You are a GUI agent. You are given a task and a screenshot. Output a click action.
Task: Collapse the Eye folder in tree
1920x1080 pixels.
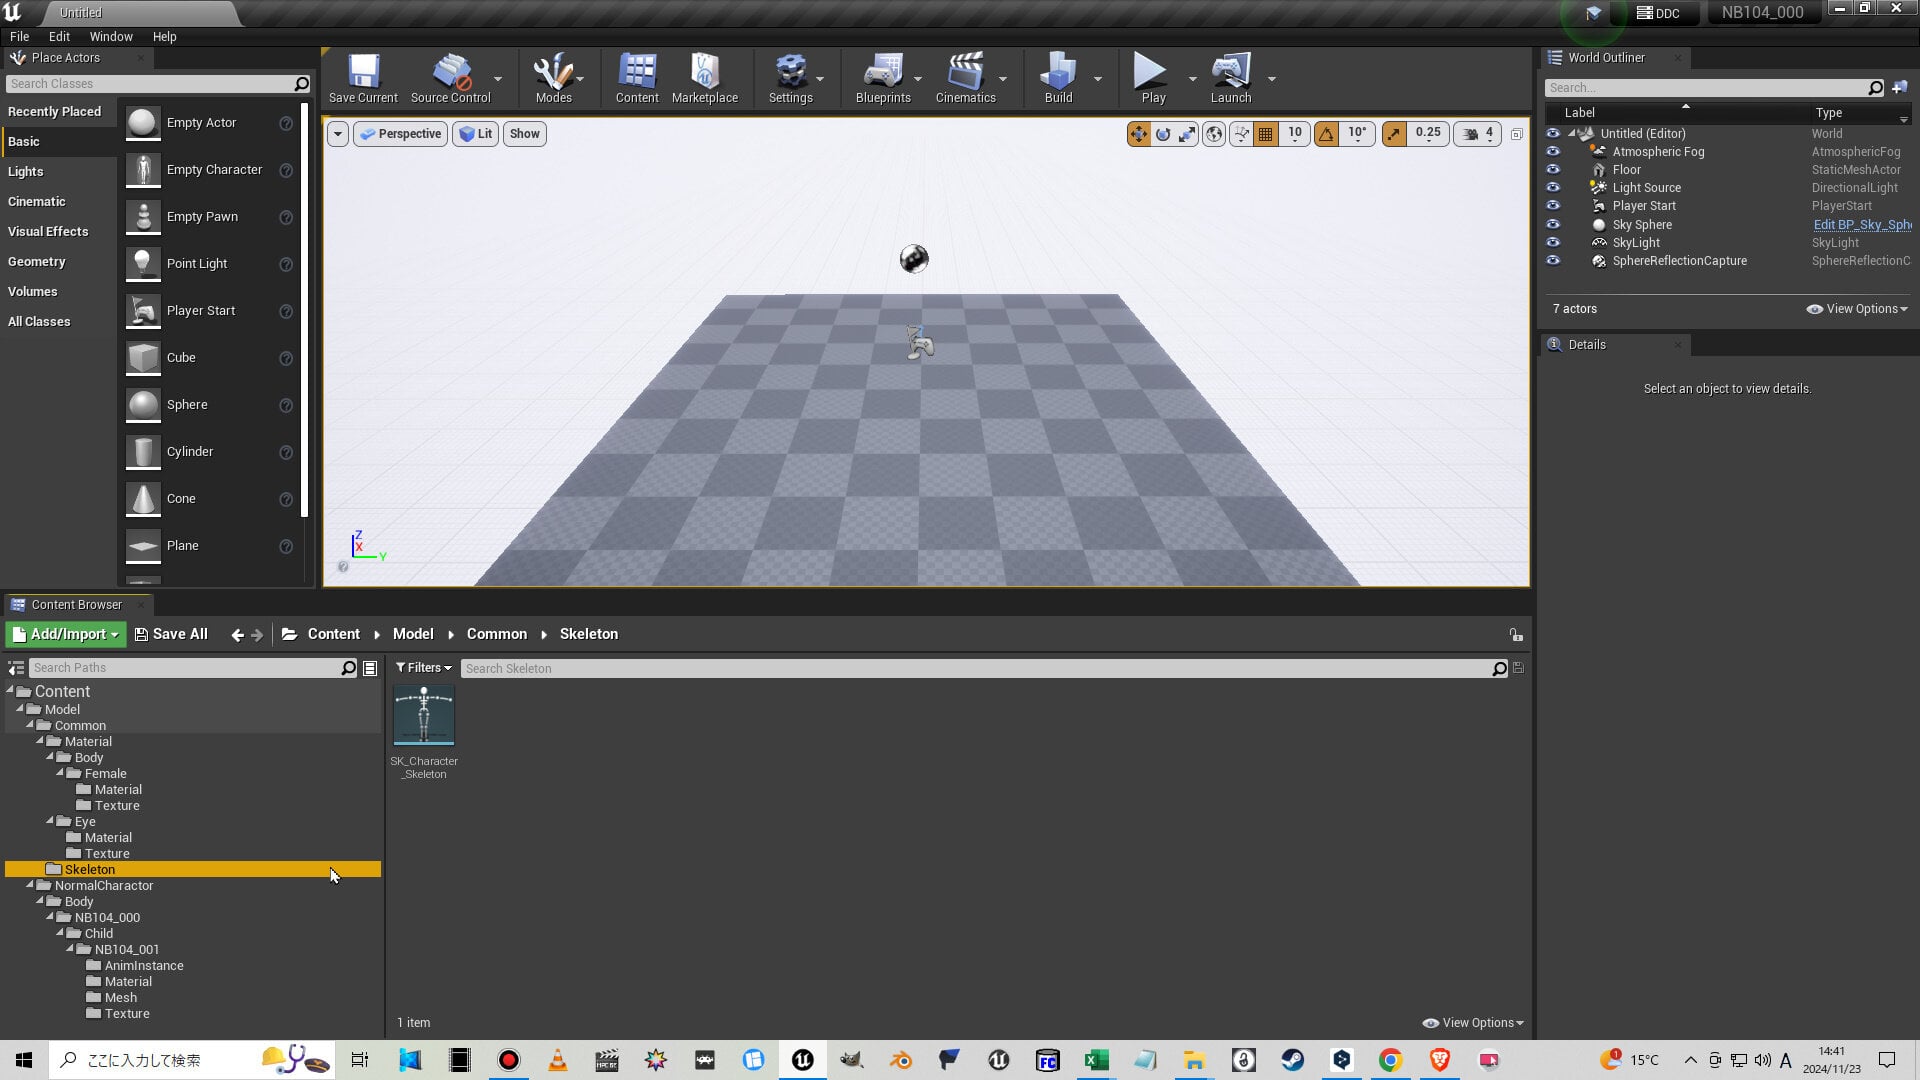pyautogui.click(x=50, y=821)
